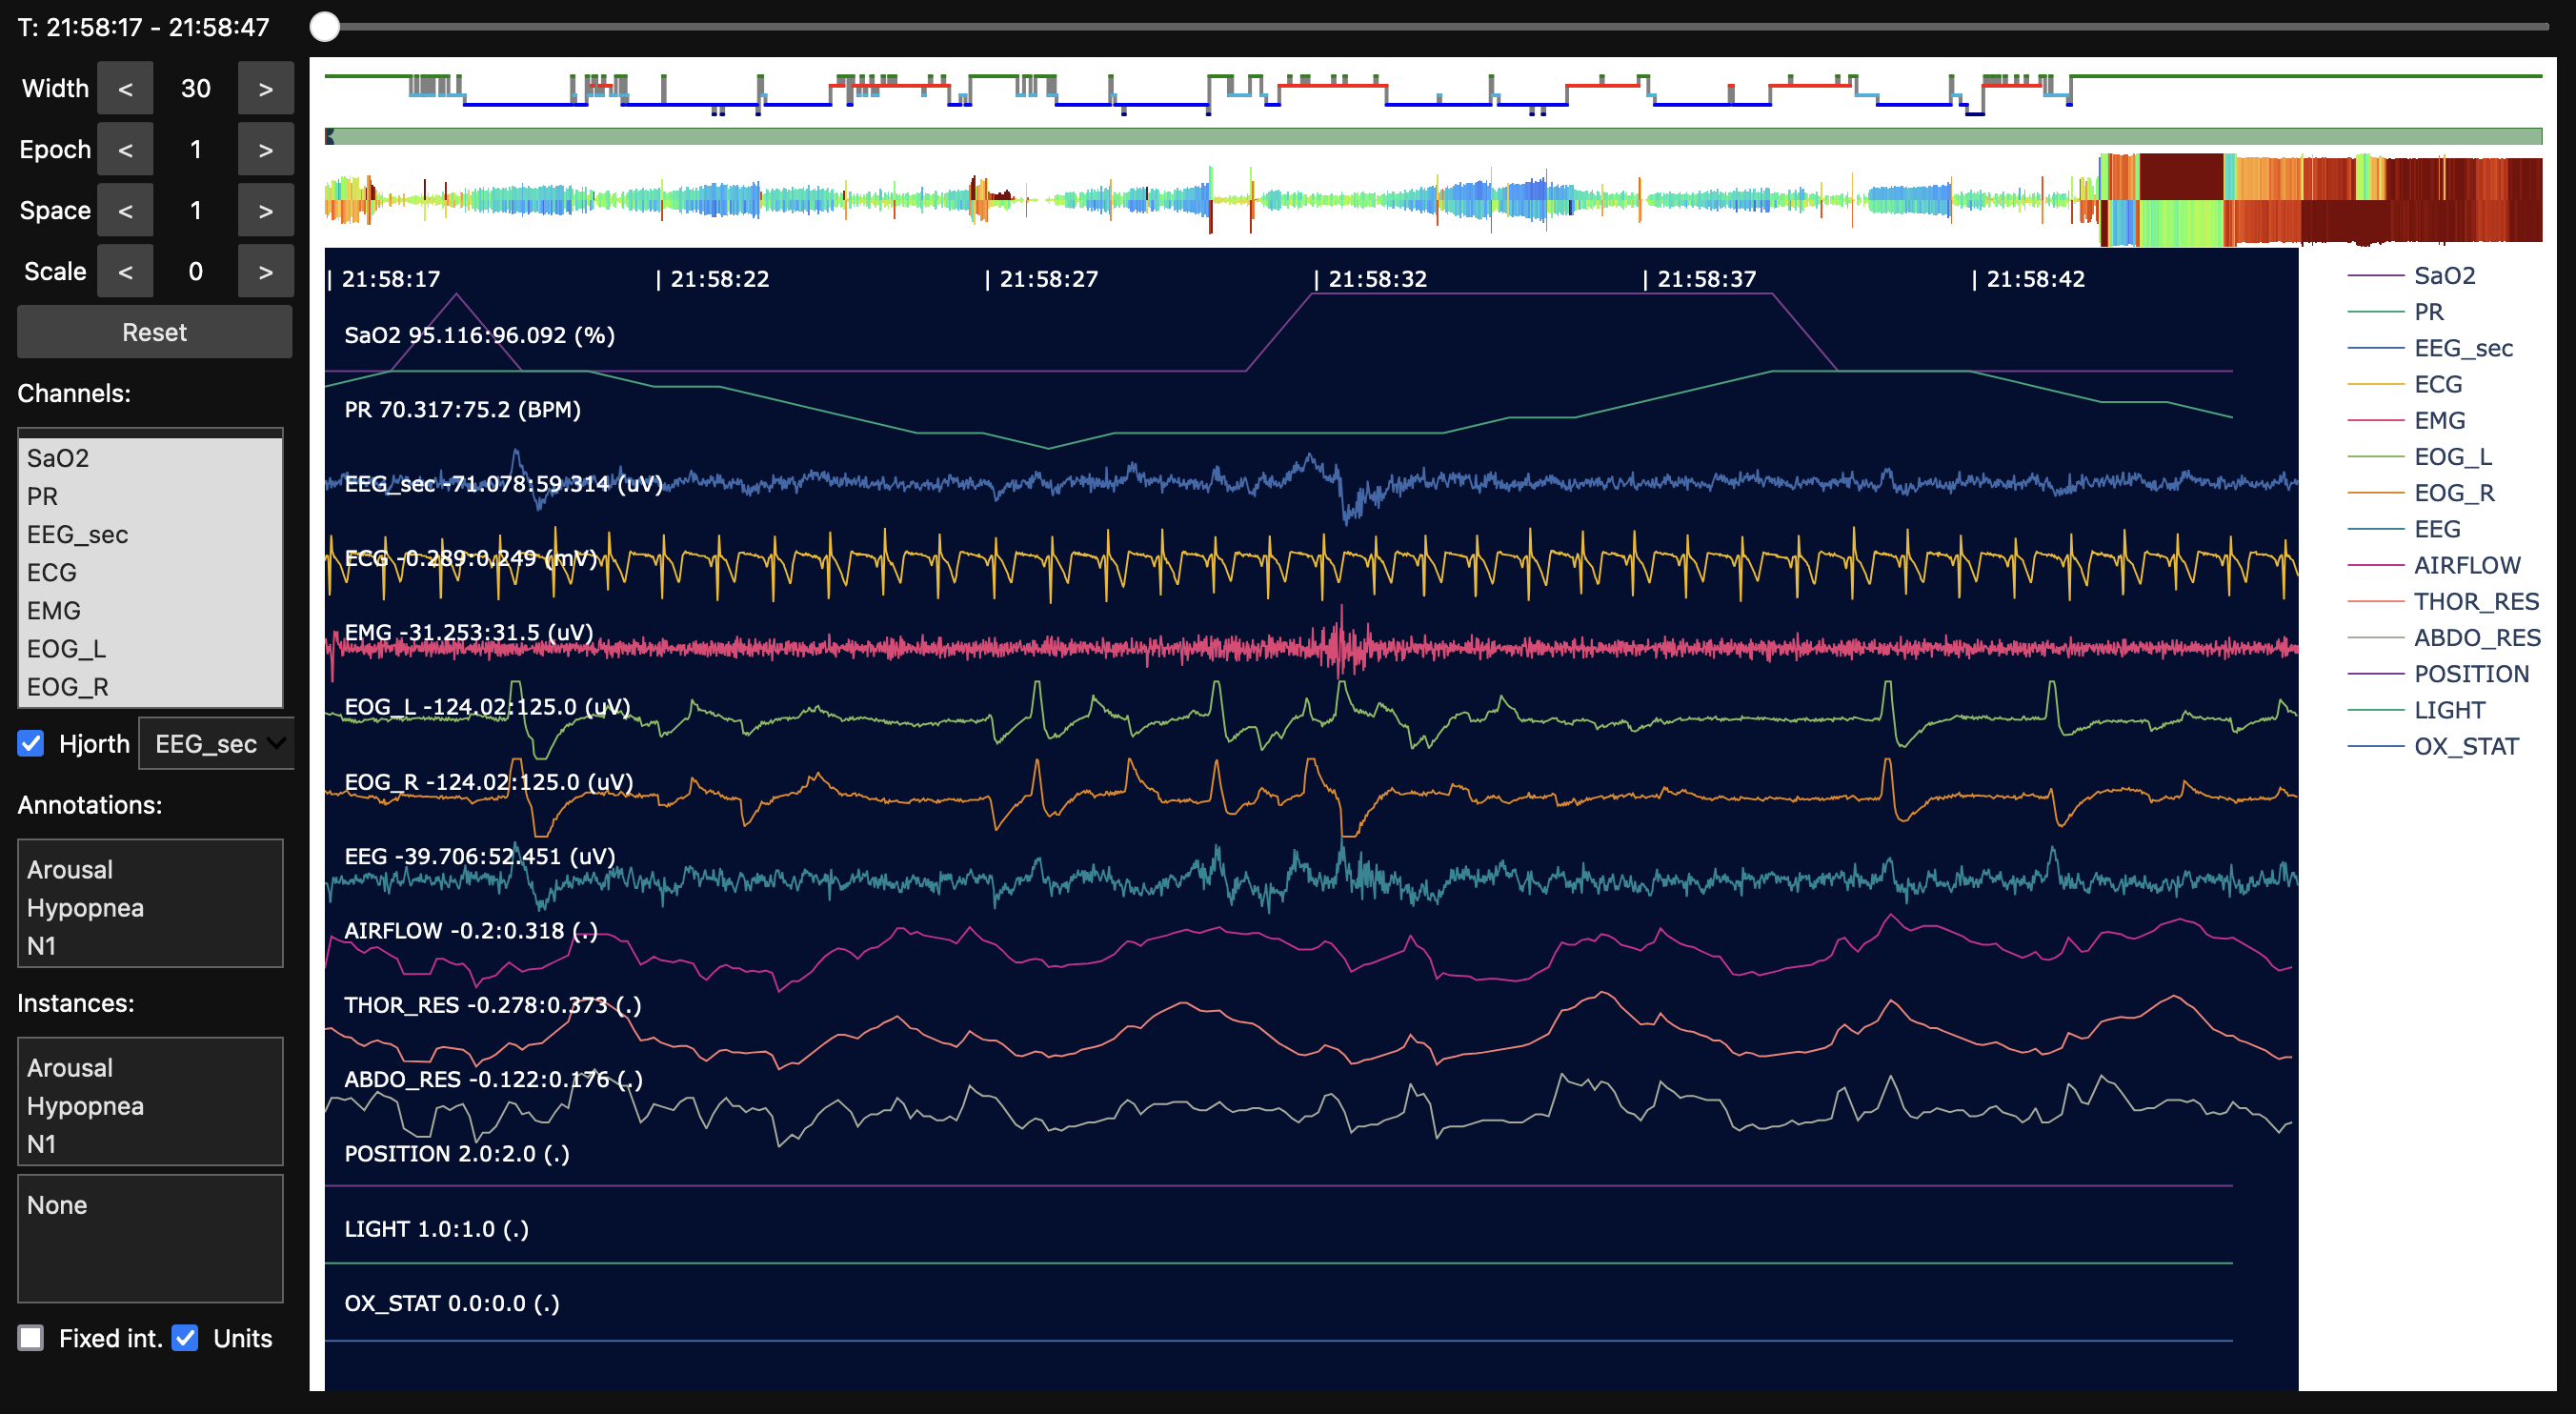Image resolution: width=2576 pixels, height=1414 pixels.
Task: Toggle the Hjorth checkbox
Action: tap(31, 743)
